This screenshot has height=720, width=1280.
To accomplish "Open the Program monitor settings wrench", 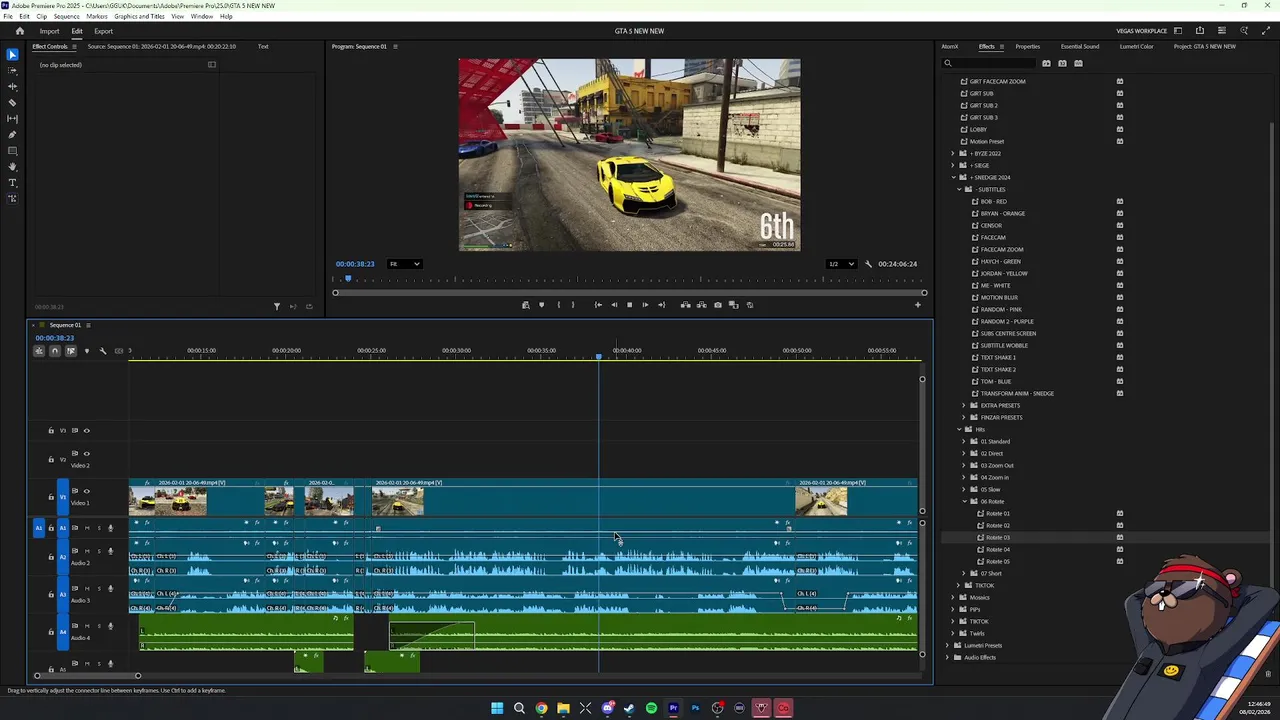I will 868,264.
